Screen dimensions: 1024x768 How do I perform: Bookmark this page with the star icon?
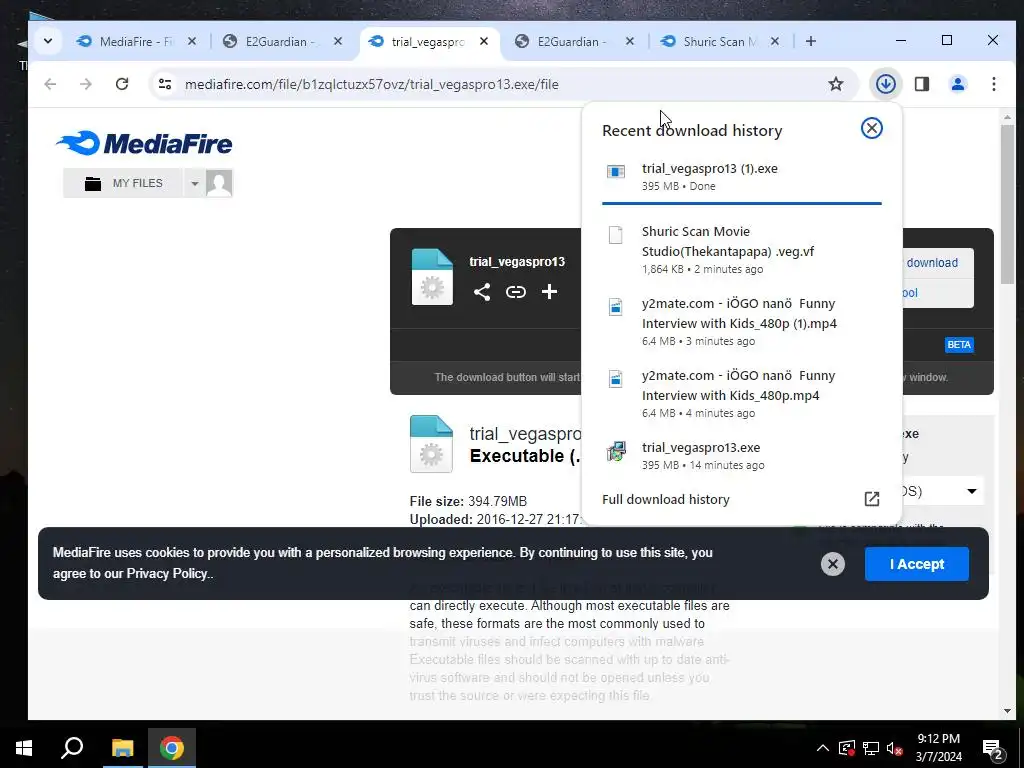coord(836,84)
